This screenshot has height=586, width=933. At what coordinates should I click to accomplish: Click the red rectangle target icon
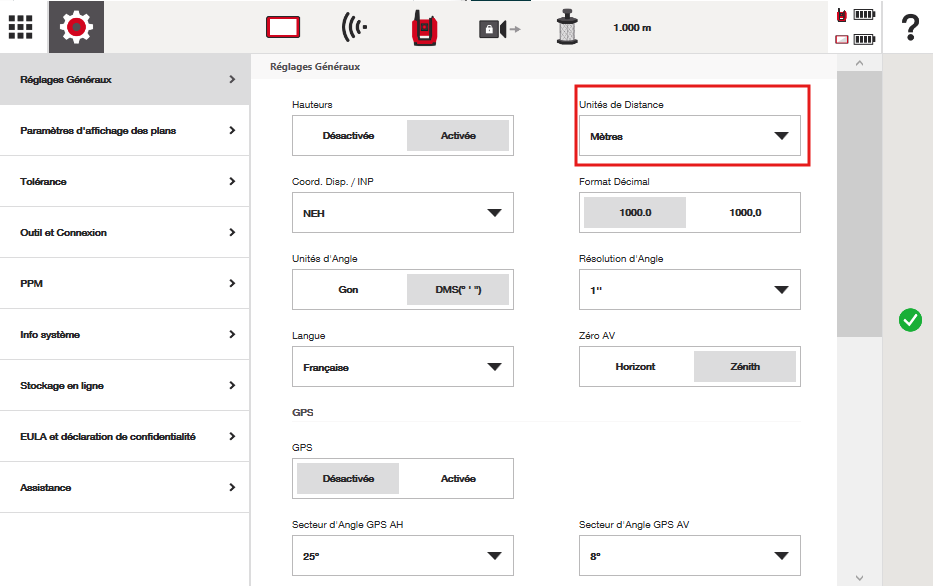coord(283,28)
